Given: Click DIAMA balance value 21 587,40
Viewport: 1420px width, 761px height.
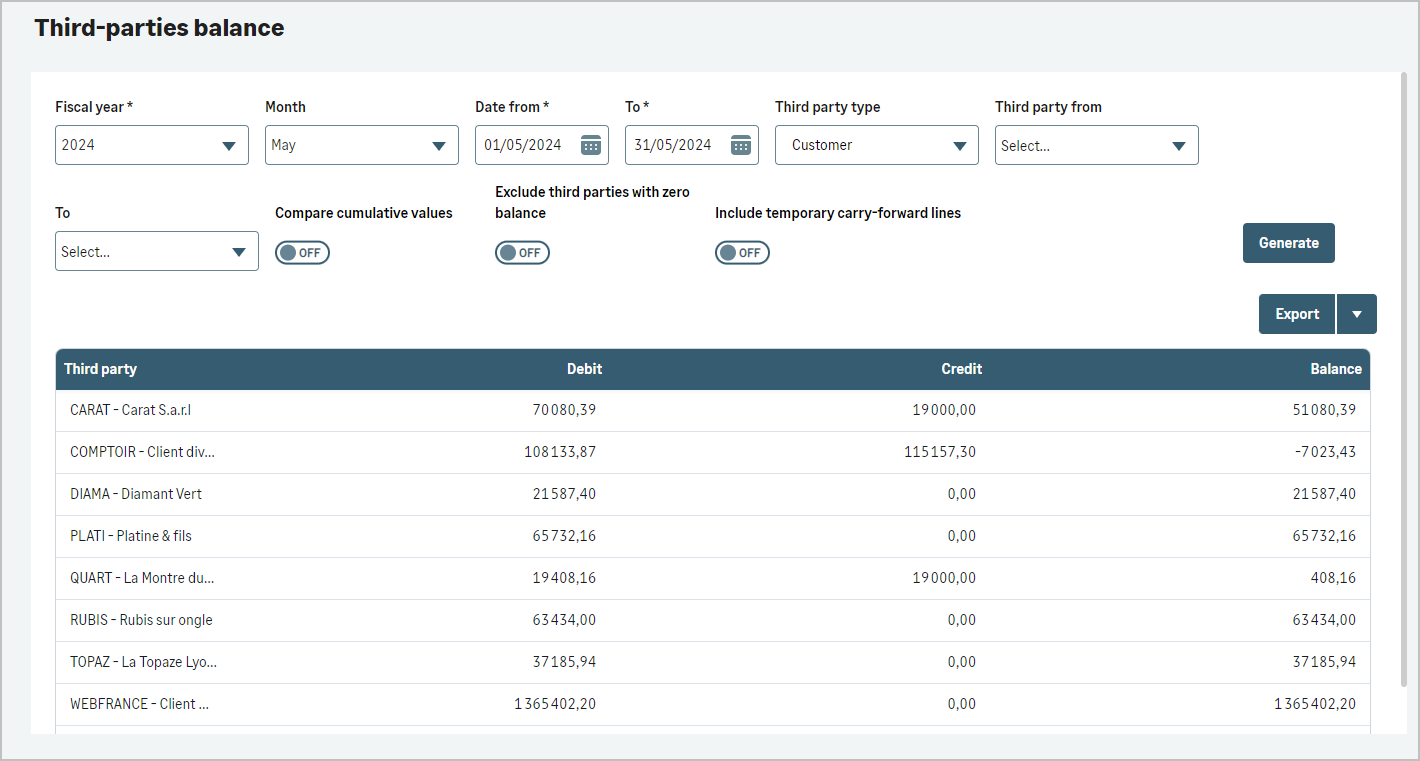Looking at the screenshot, I should (x=1324, y=494).
